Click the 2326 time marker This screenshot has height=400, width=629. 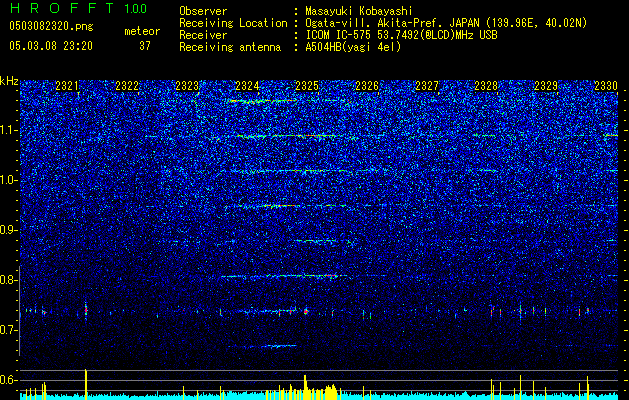pos(367,86)
